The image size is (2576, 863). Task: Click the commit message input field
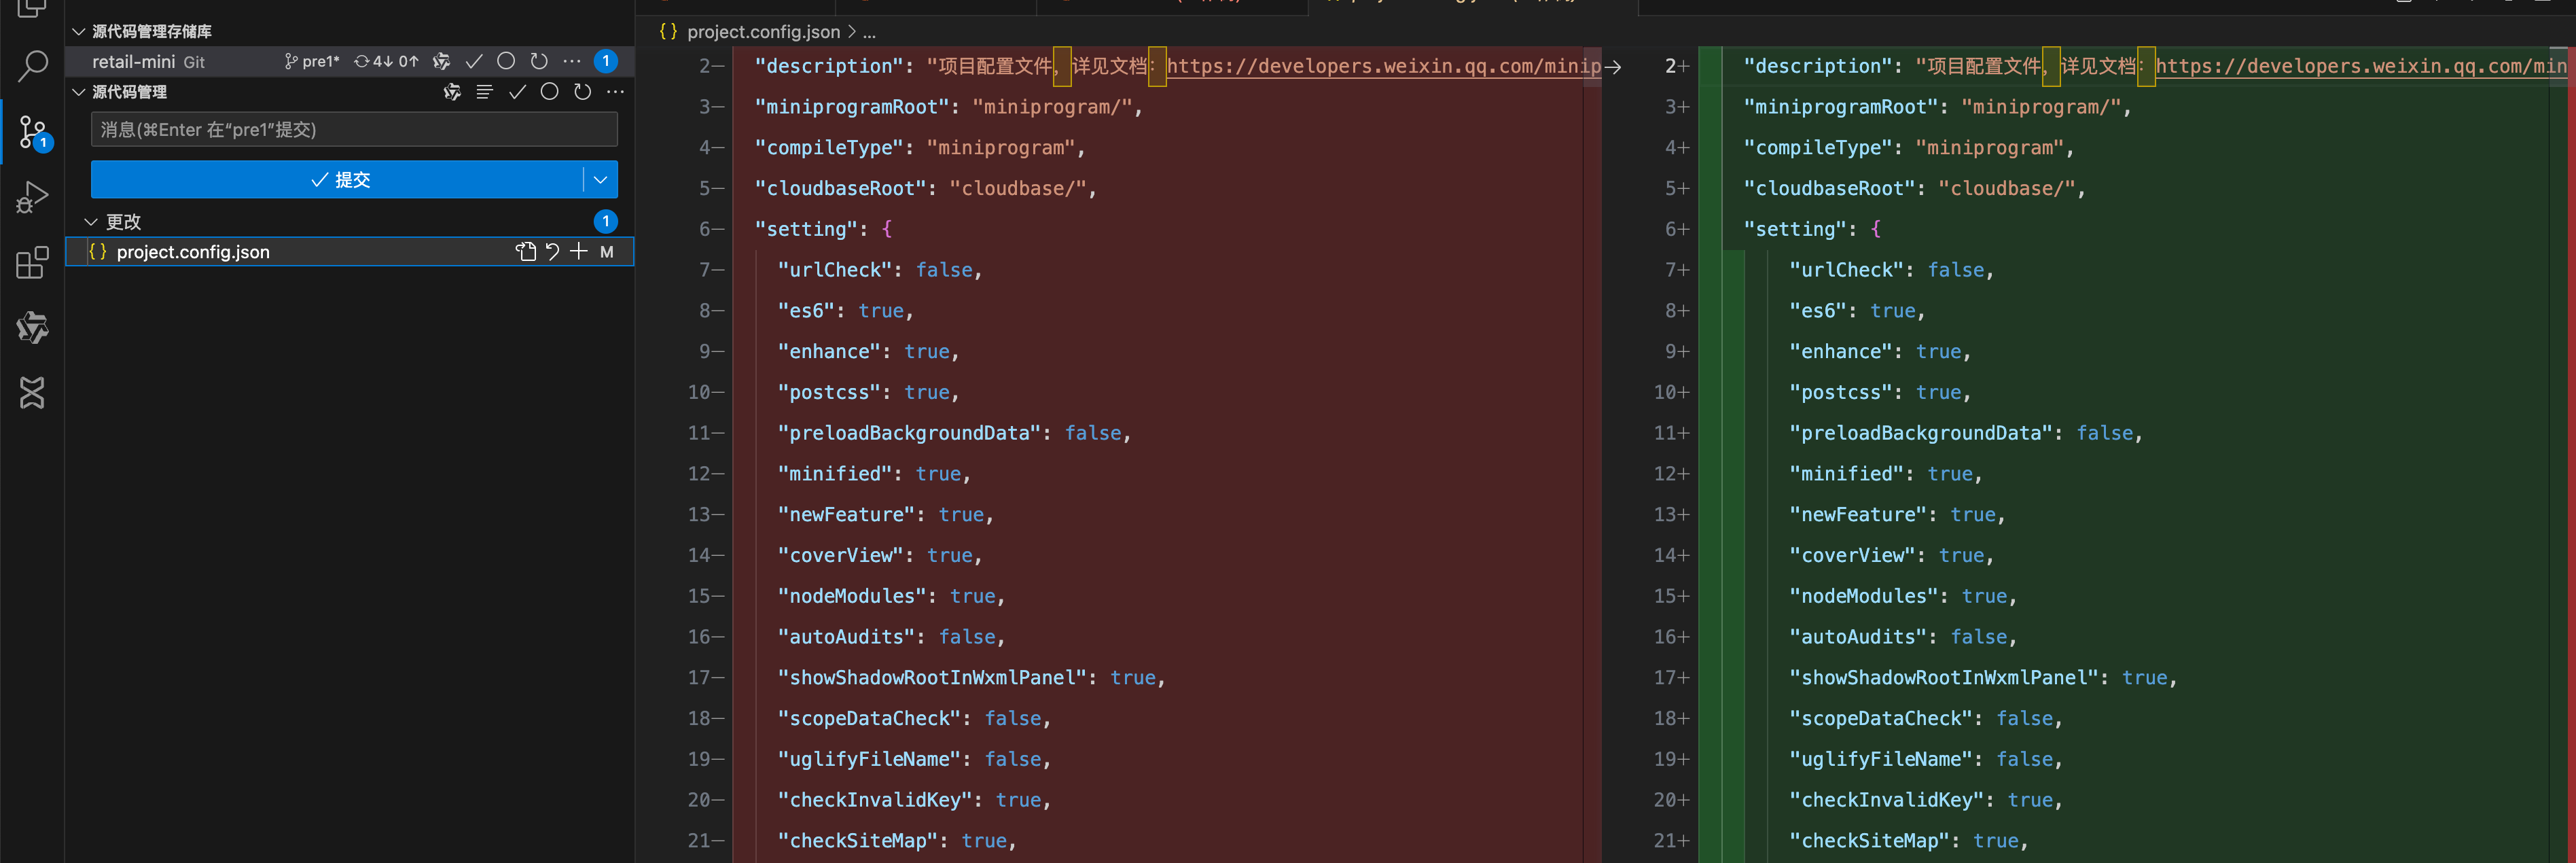coord(354,130)
